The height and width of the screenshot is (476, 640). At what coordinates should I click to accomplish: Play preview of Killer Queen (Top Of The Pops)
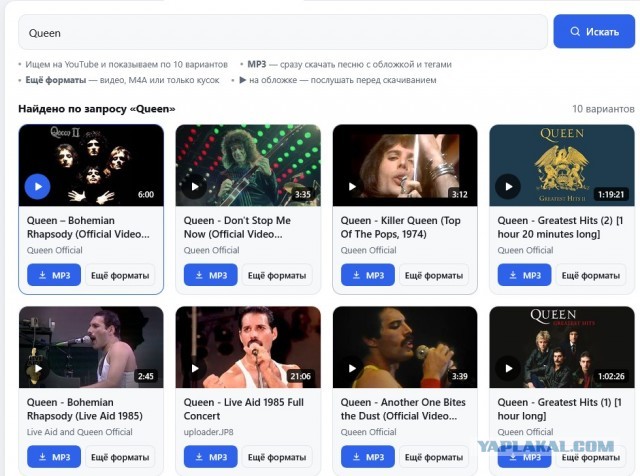352,187
